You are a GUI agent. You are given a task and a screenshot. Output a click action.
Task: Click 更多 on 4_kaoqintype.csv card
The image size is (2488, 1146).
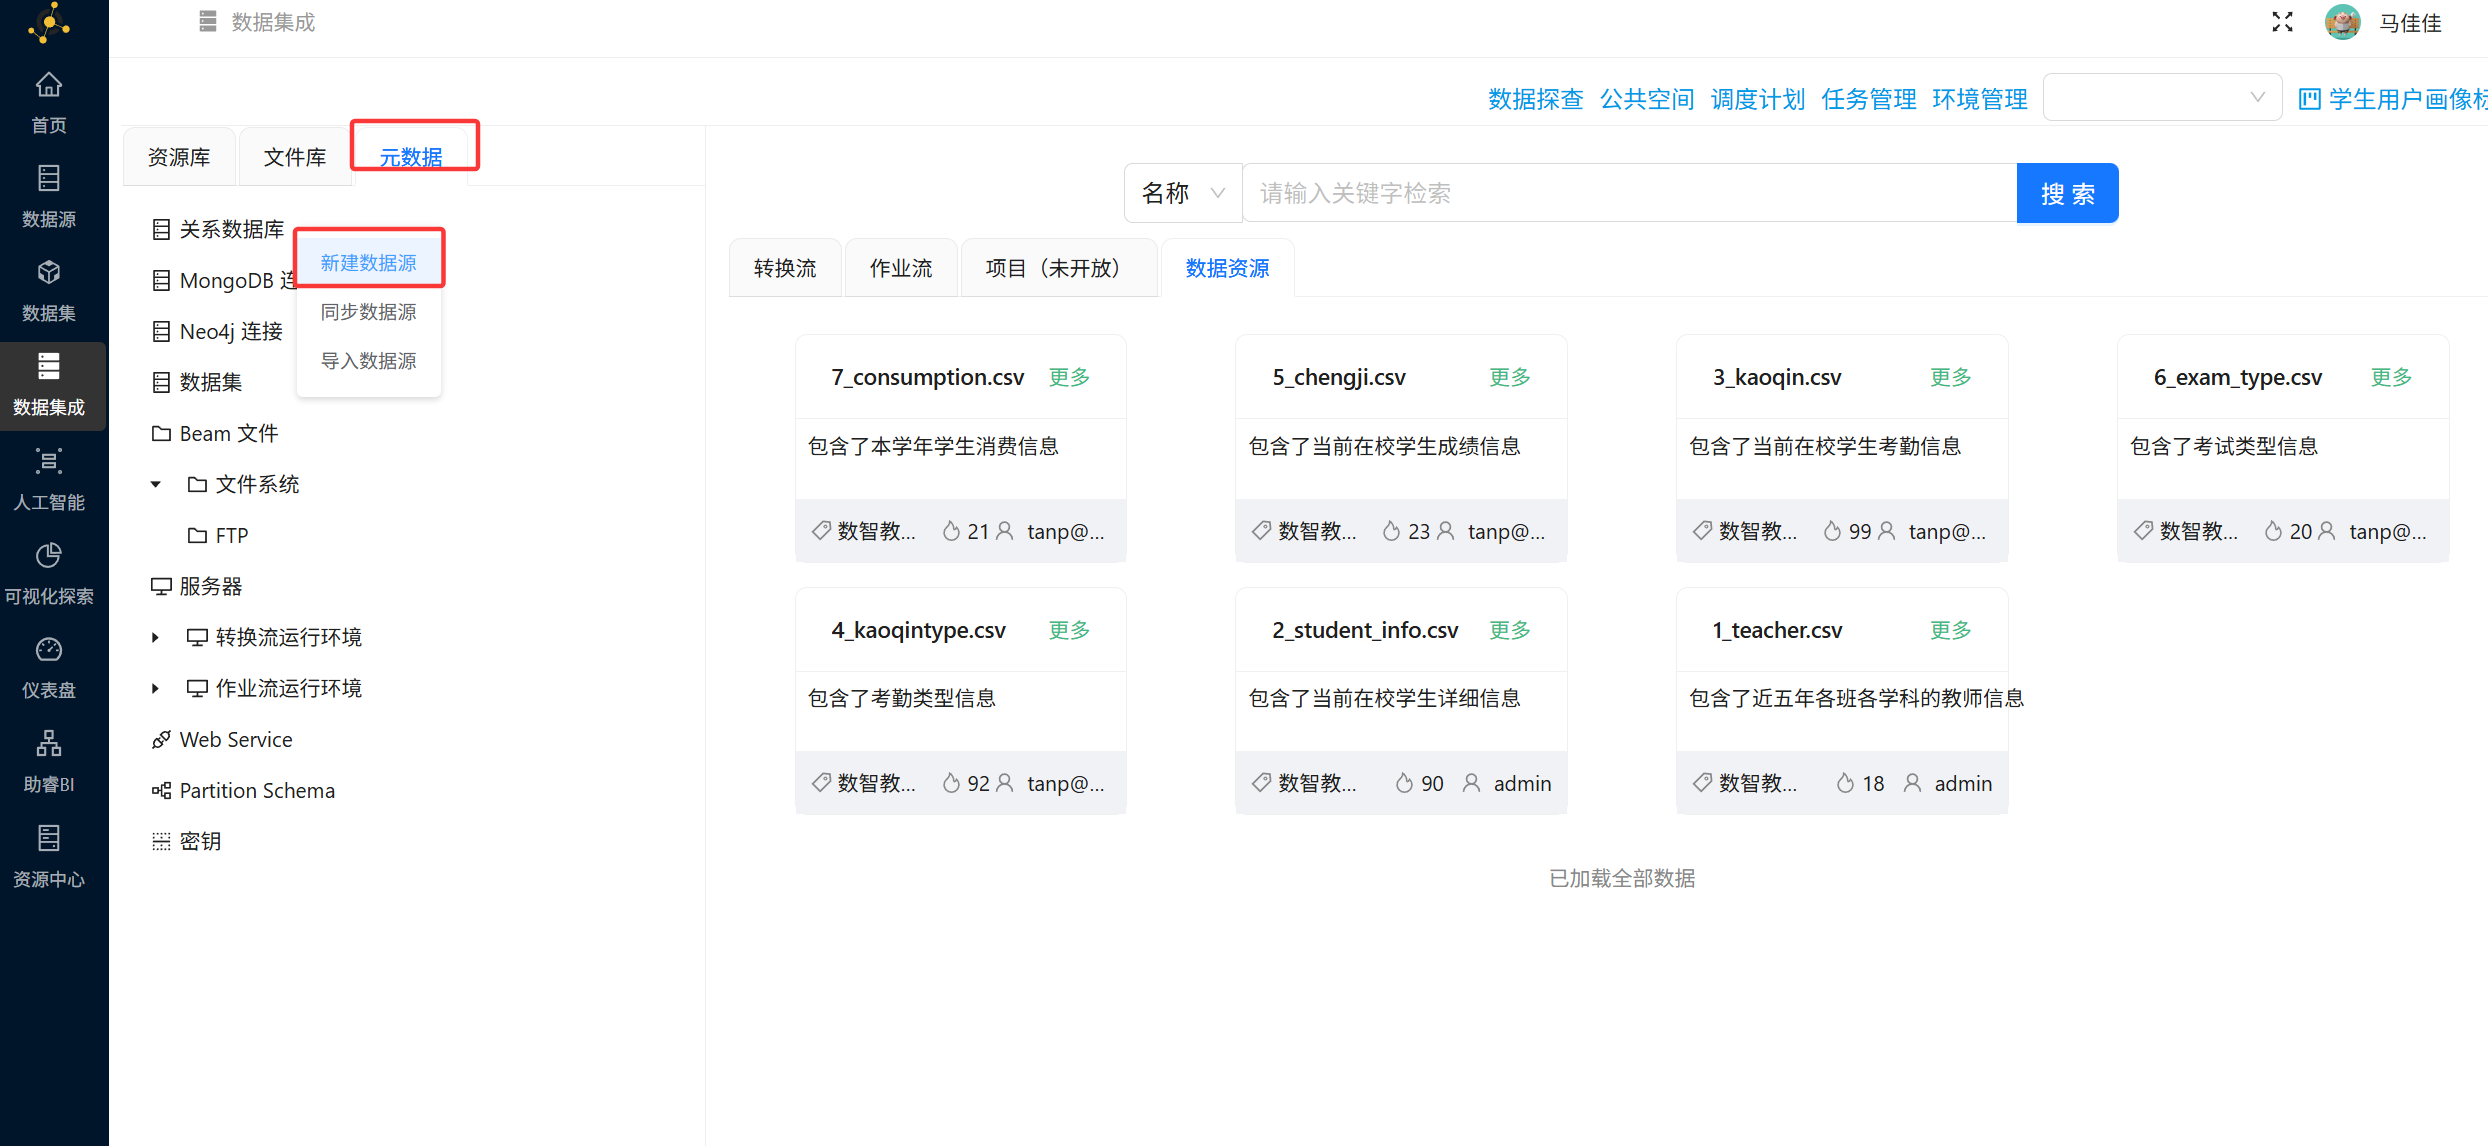click(1069, 630)
